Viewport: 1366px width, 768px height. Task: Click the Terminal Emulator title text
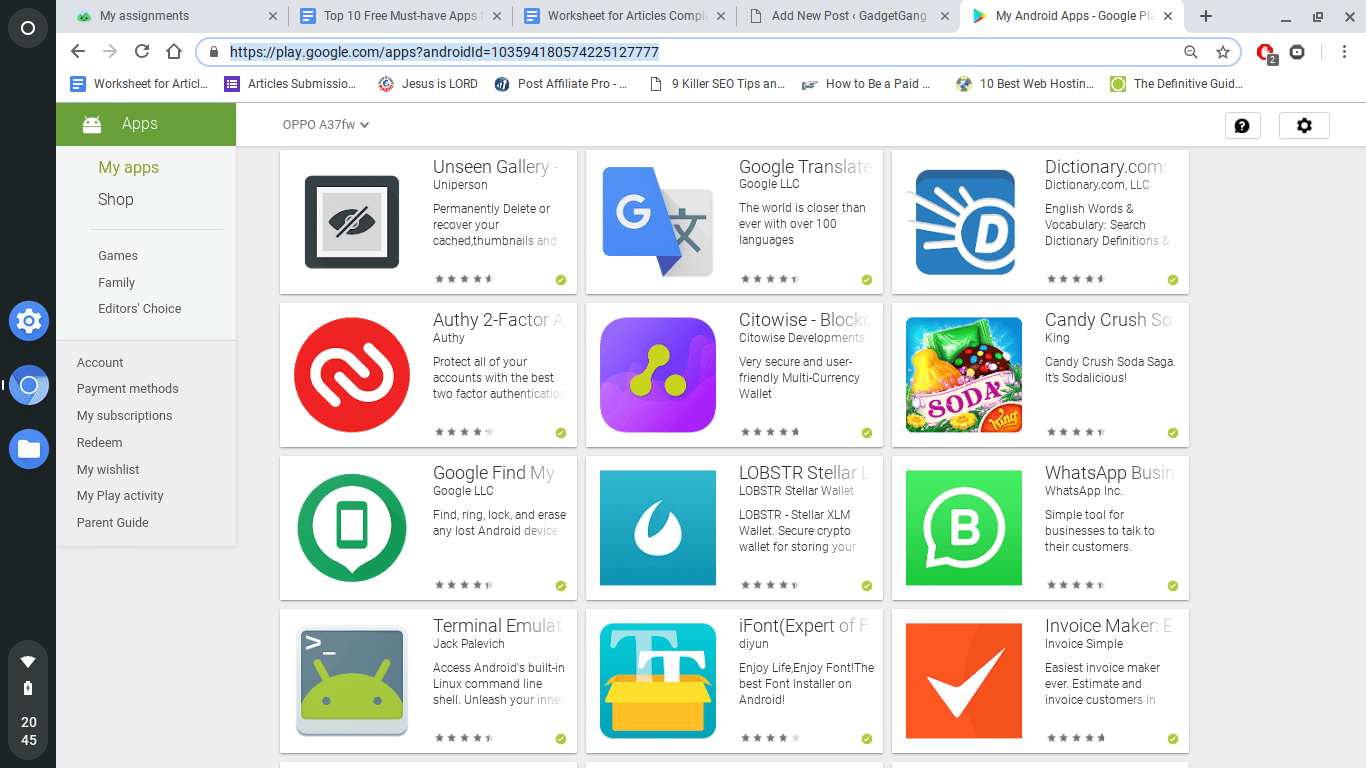click(x=497, y=626)
